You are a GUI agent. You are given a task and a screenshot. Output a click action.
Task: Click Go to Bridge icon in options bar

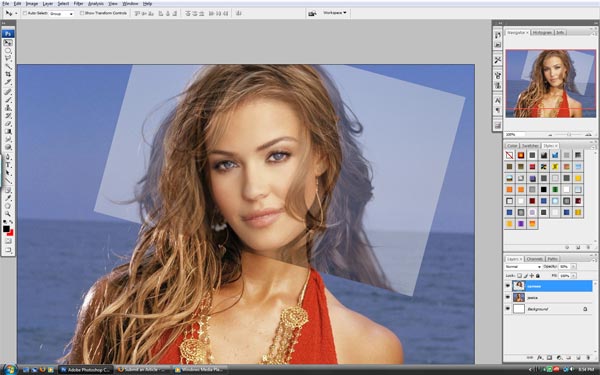(312, 13)
